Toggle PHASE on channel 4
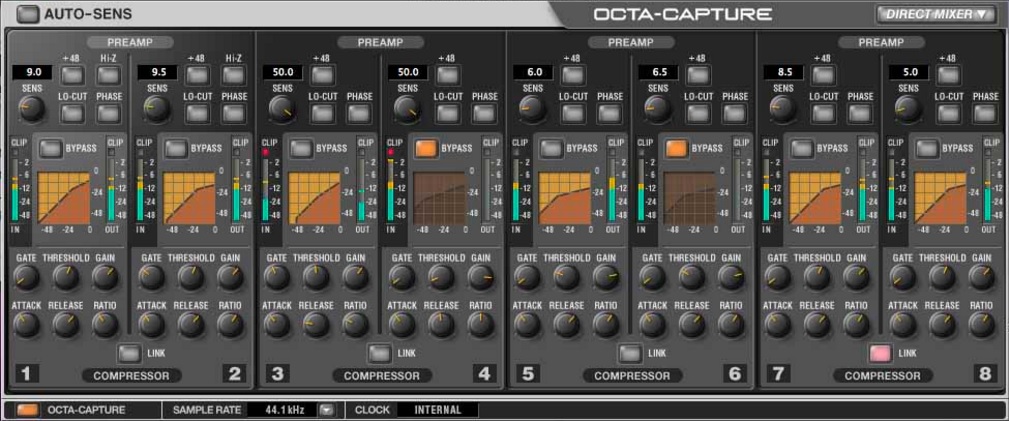This screenshot has width=1009, height=421. coord(485,113)
